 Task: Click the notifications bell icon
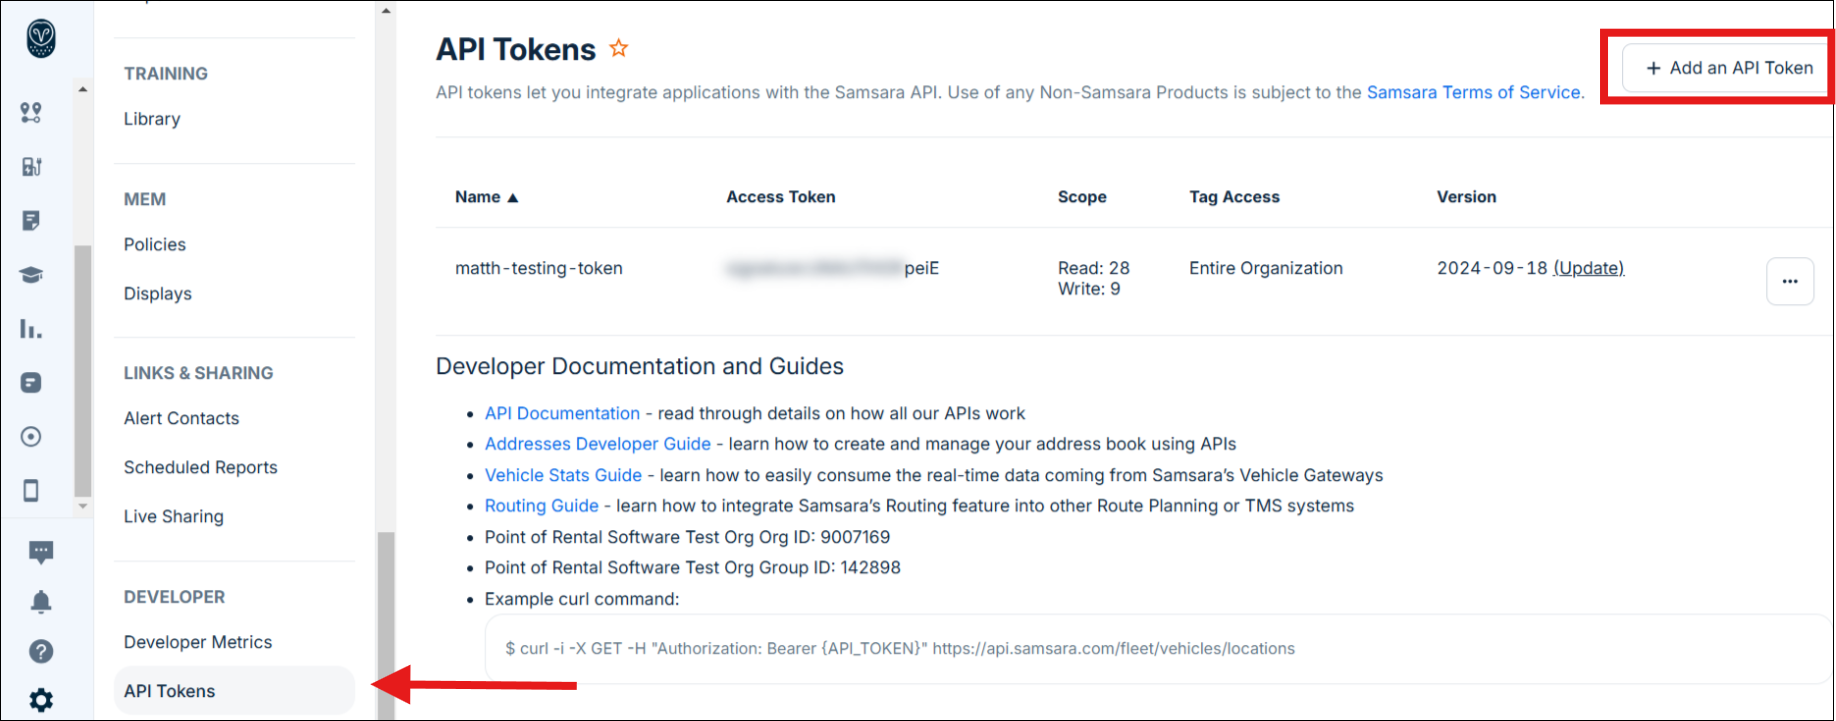[41, 602]
